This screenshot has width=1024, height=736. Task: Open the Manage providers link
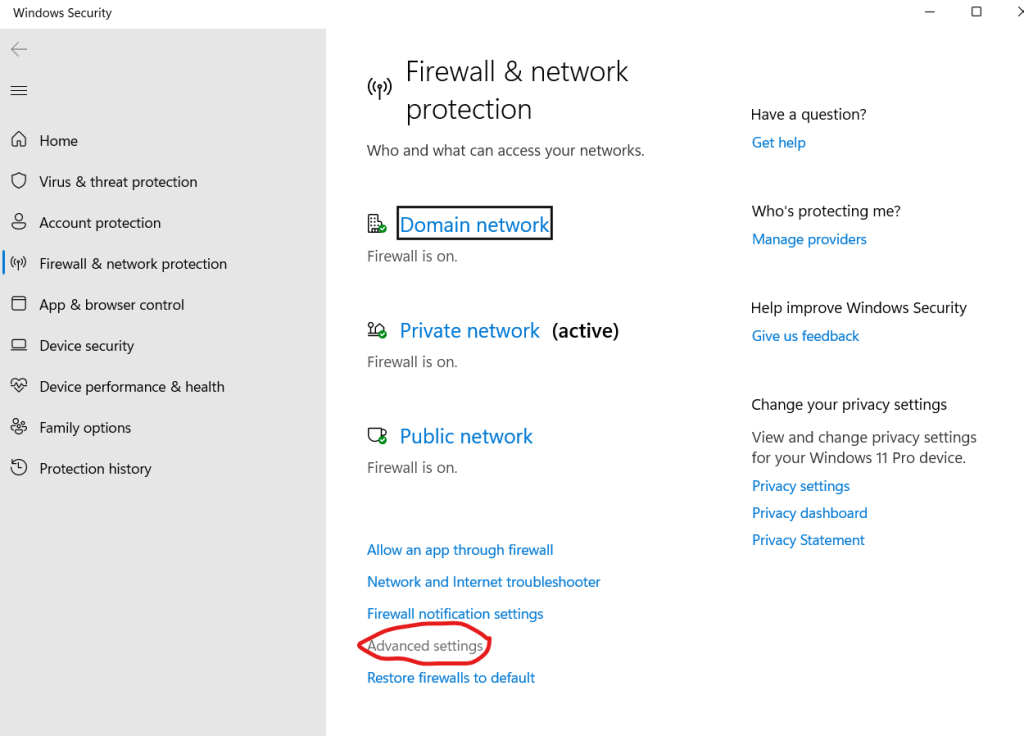809,240
